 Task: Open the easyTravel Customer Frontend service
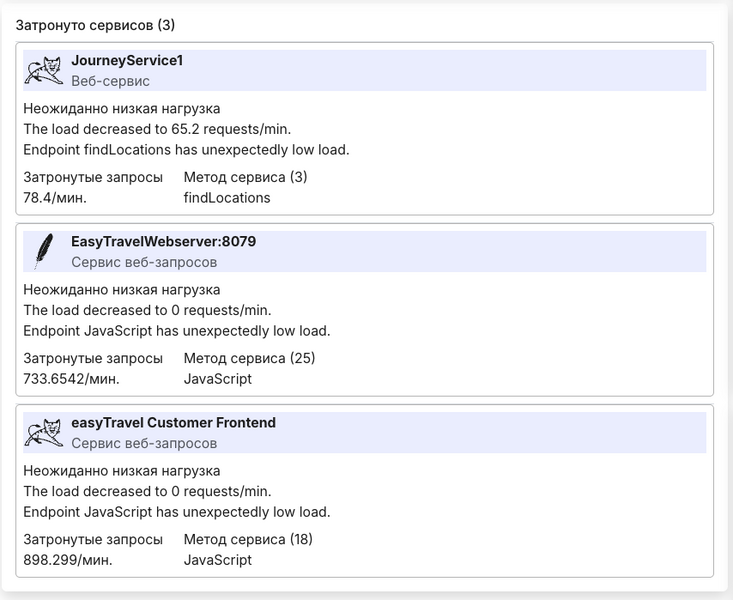173,422
